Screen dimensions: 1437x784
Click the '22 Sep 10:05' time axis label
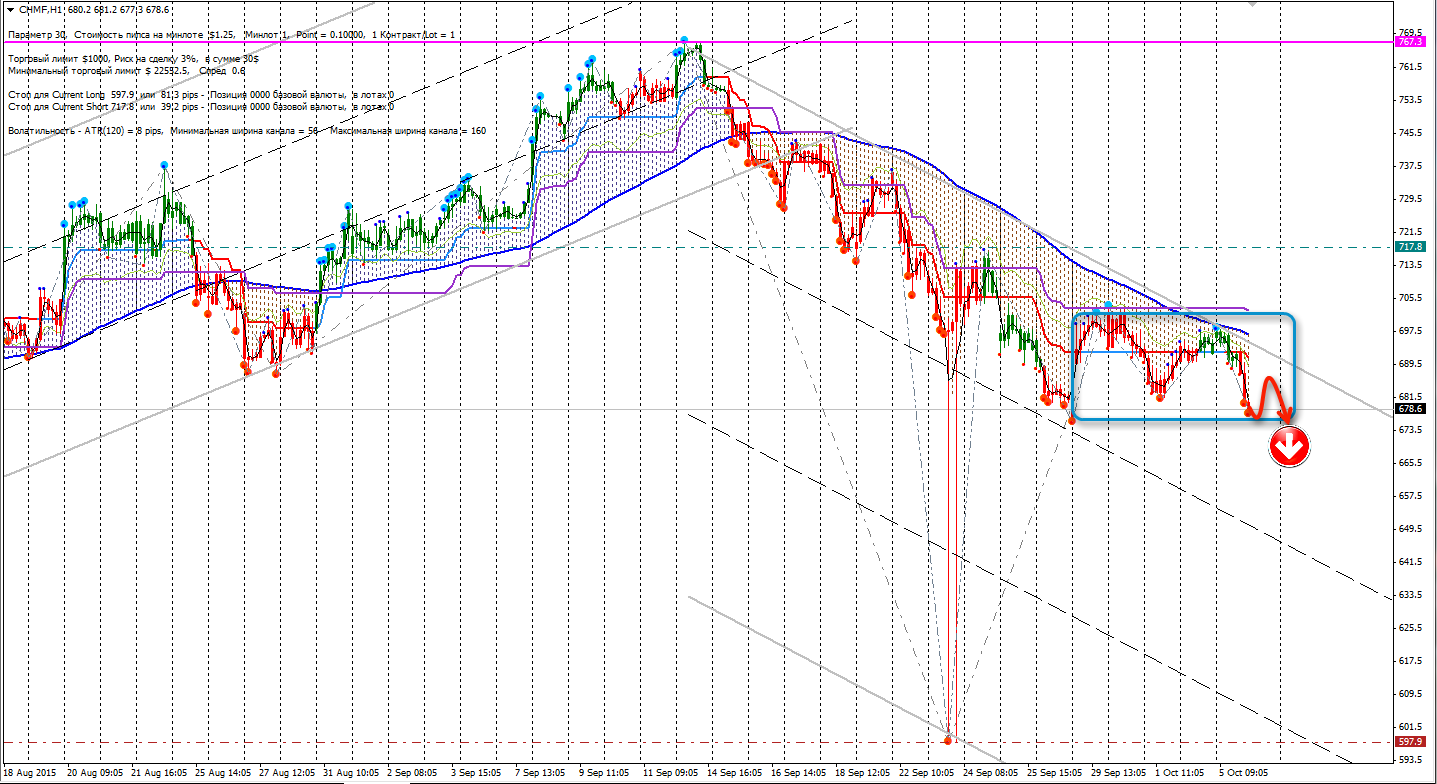928,773
